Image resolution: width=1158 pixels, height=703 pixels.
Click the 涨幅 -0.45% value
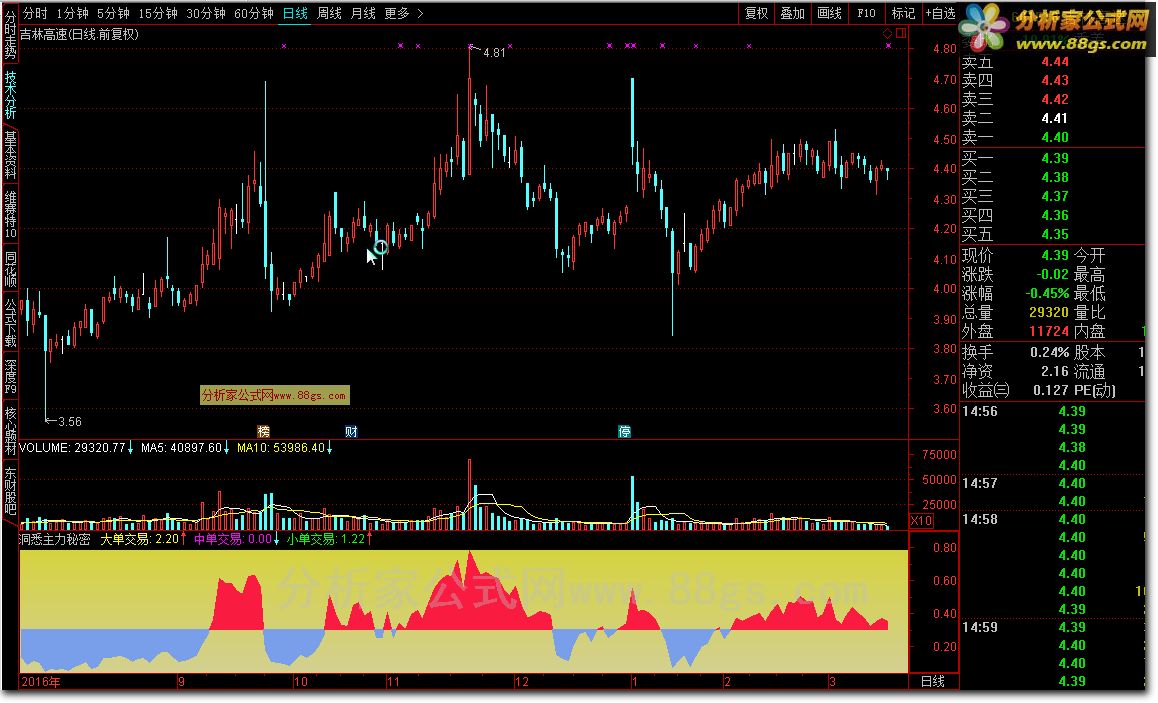(1047, 293)
